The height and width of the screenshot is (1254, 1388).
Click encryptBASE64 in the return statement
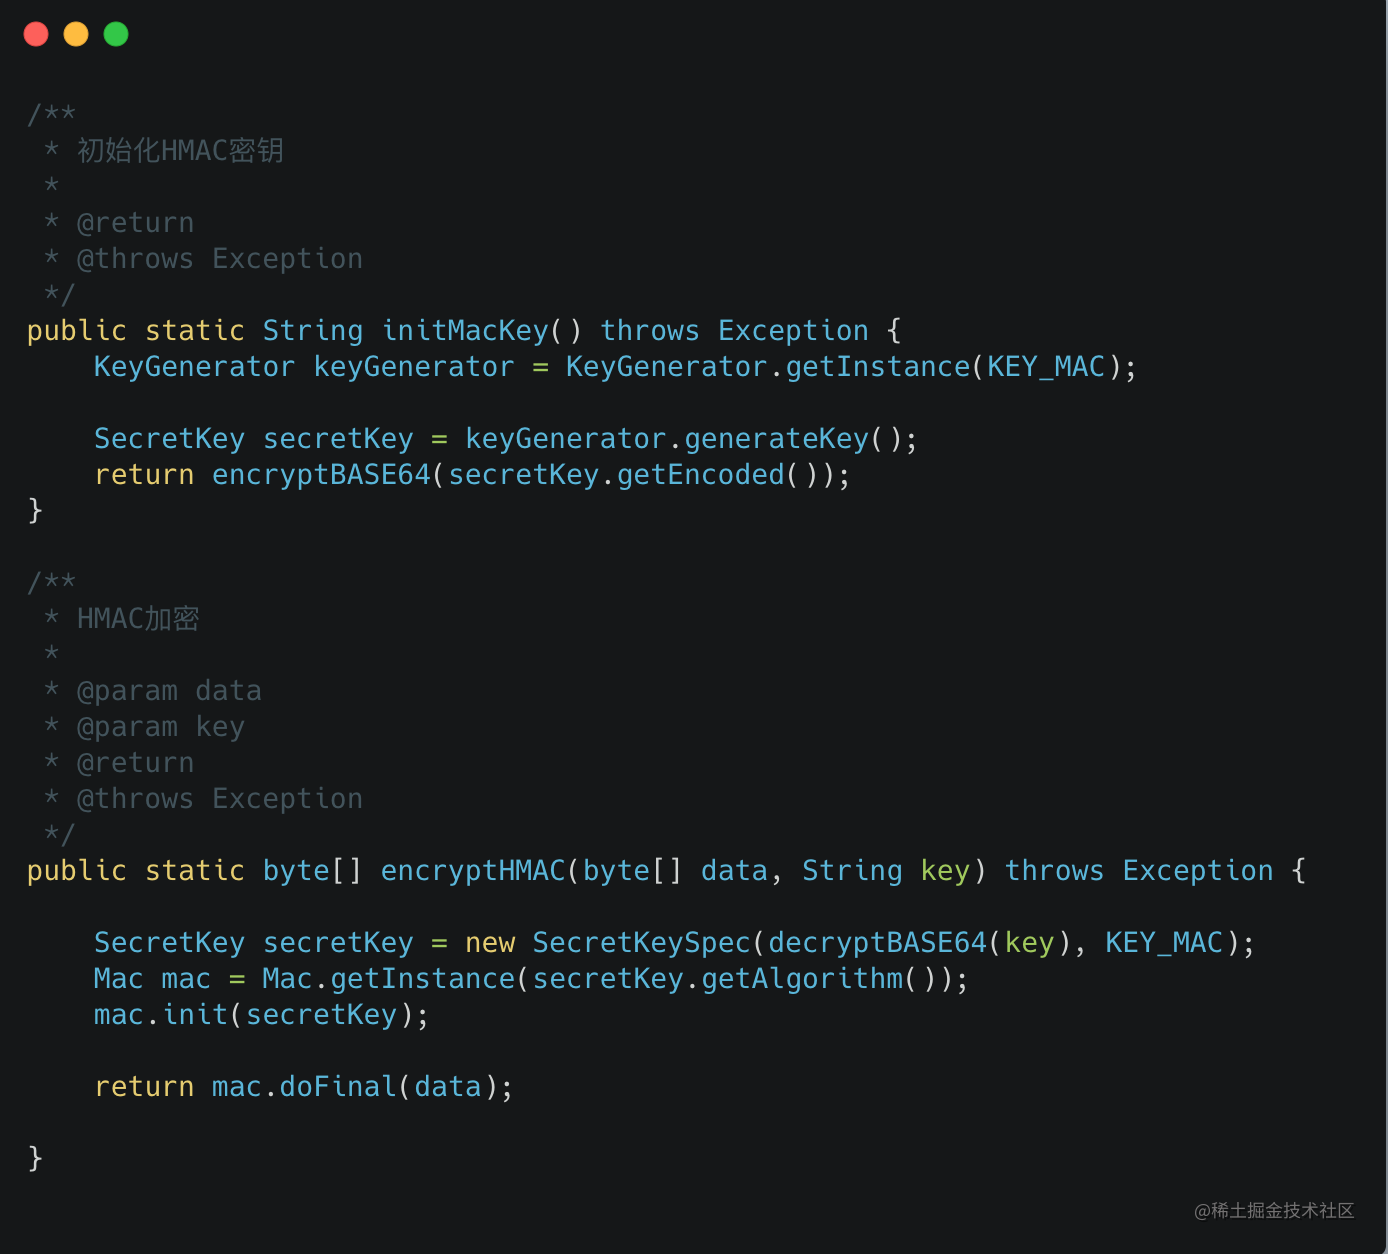(x=321, y=475)
